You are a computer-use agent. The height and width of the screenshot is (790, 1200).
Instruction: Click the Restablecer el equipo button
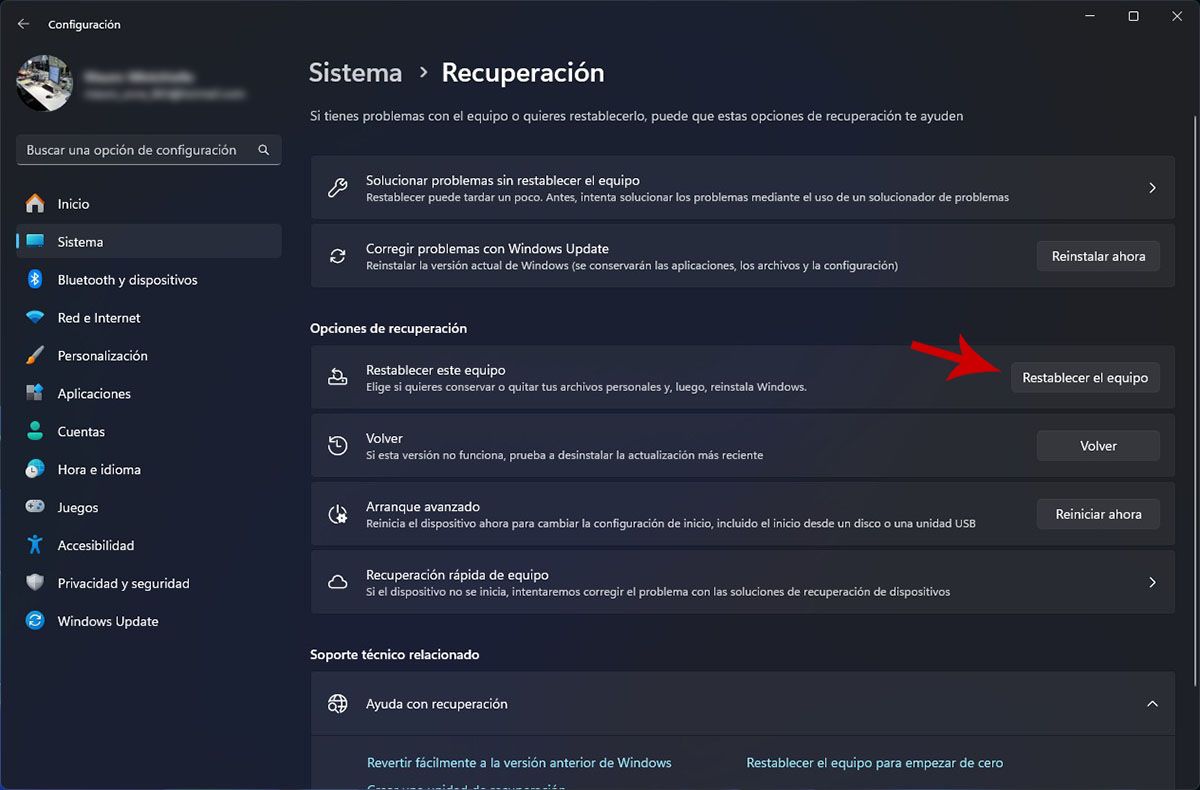[x=1085, y=378]
